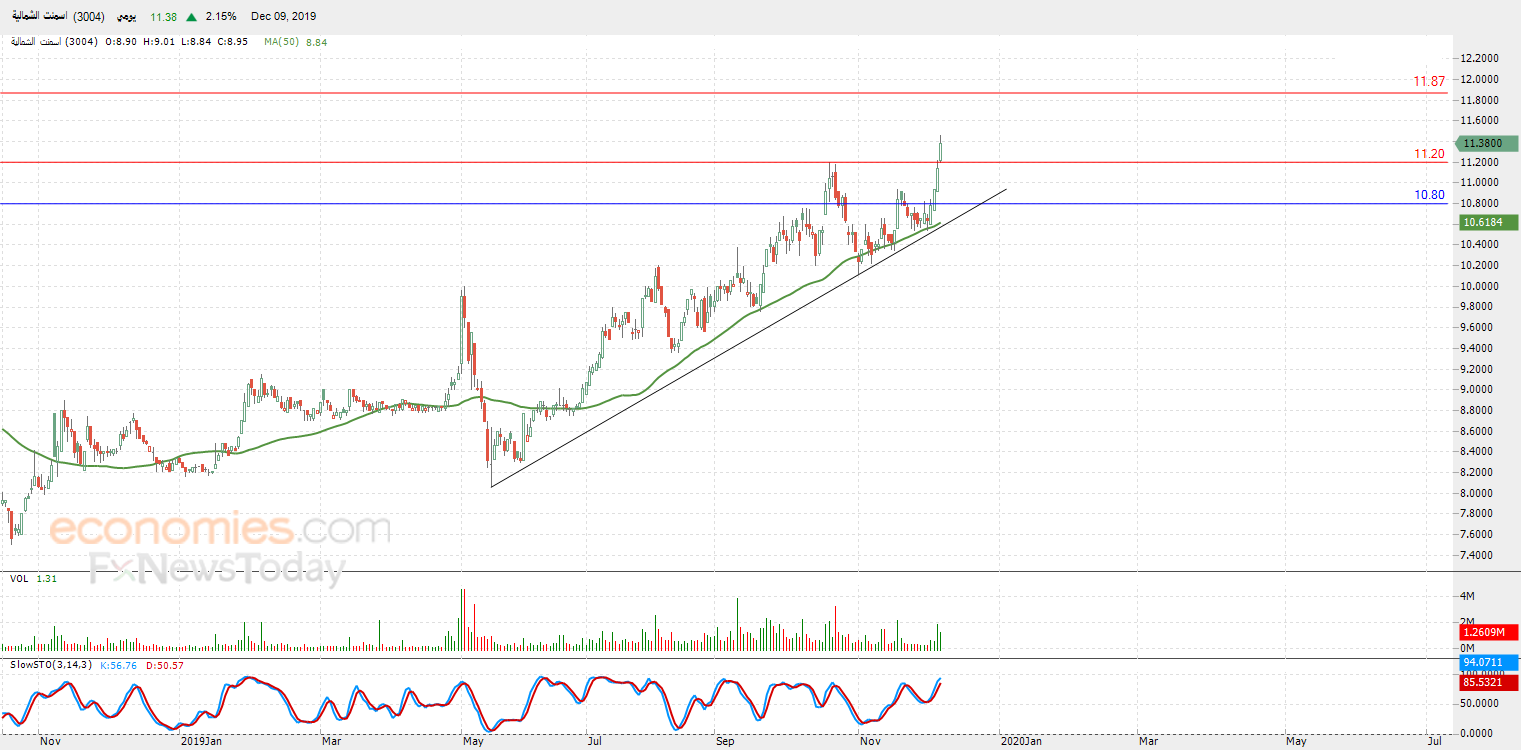This screenshot has width=1521, height=750.
Task: Click the Dec 09, 2019 date label
Action: point(283,17)
